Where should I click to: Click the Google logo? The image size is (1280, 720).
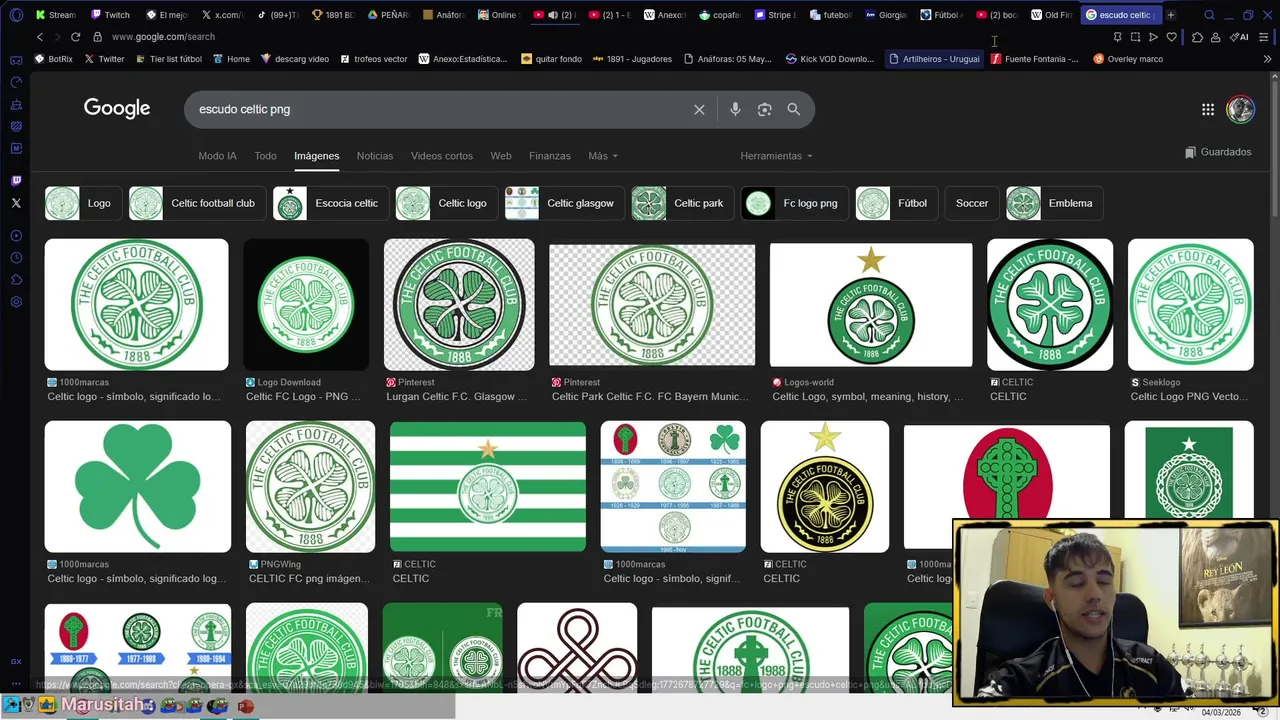117,108
